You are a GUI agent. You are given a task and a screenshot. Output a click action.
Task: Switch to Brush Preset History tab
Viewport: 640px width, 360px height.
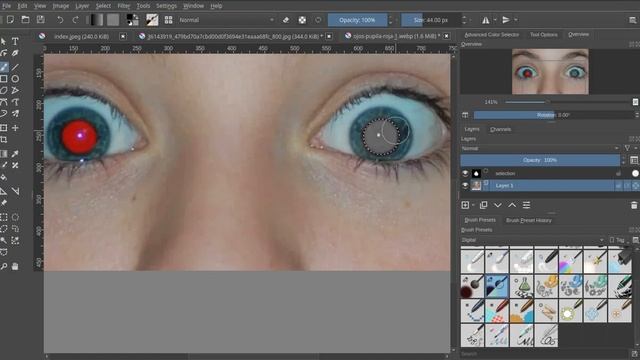pyautogui.click(x=529, y=220)
